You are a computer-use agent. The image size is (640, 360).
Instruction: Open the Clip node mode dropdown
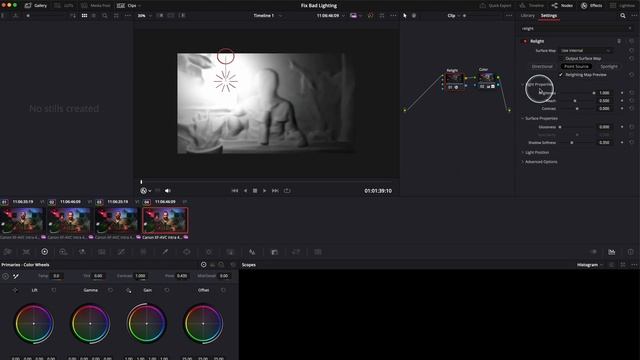(x=453, y=16)
